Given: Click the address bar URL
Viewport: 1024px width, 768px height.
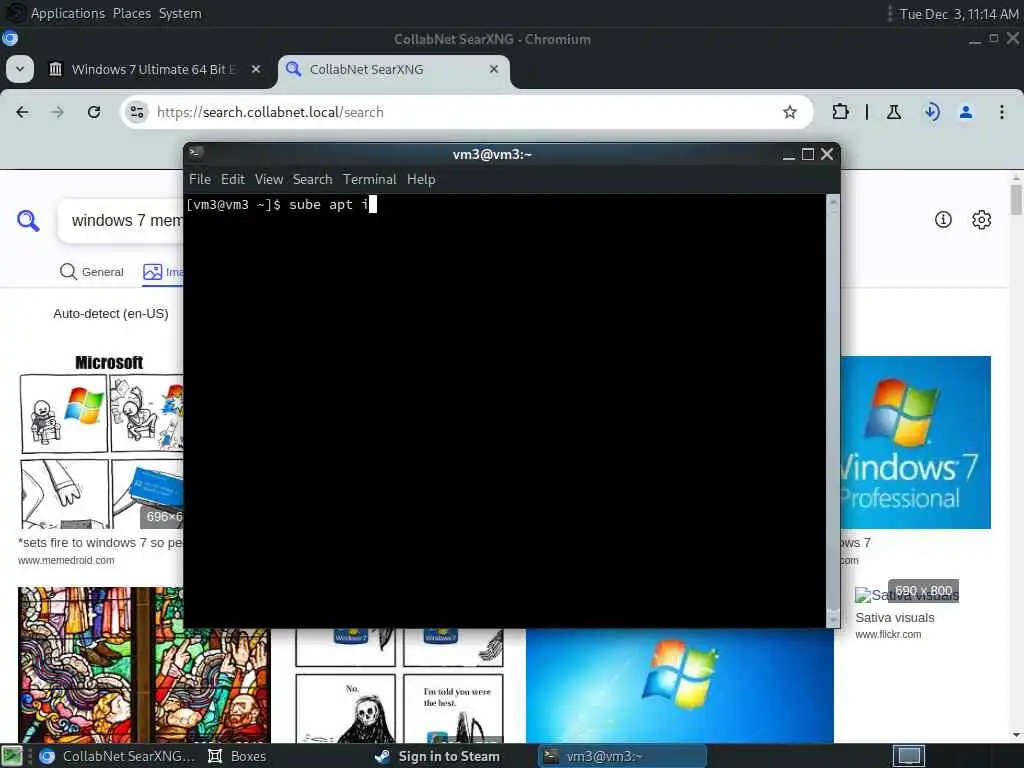Looking at the screenshot, I should (270, 112).
